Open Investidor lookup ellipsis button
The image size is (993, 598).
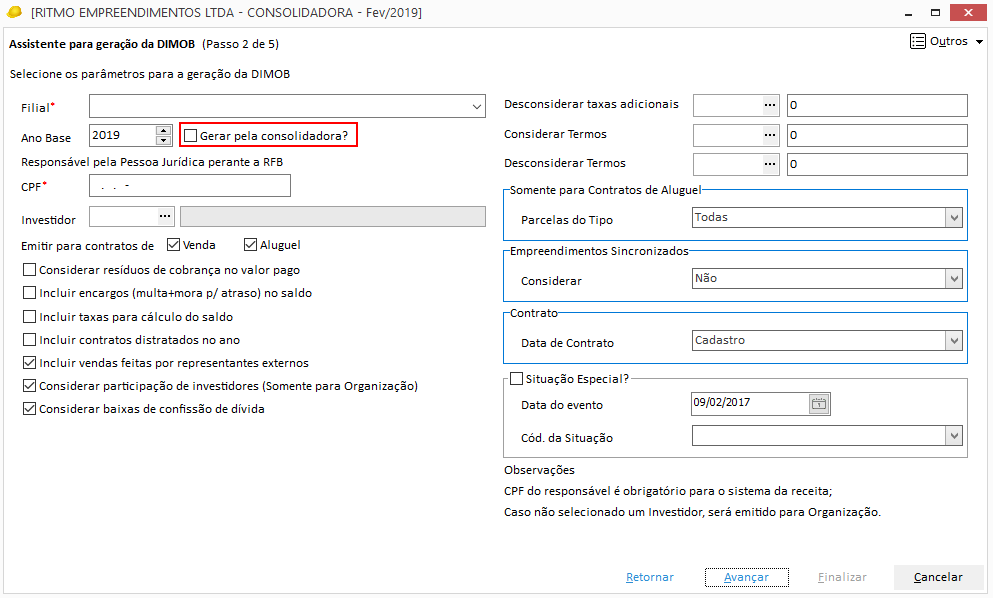[164, 216]
